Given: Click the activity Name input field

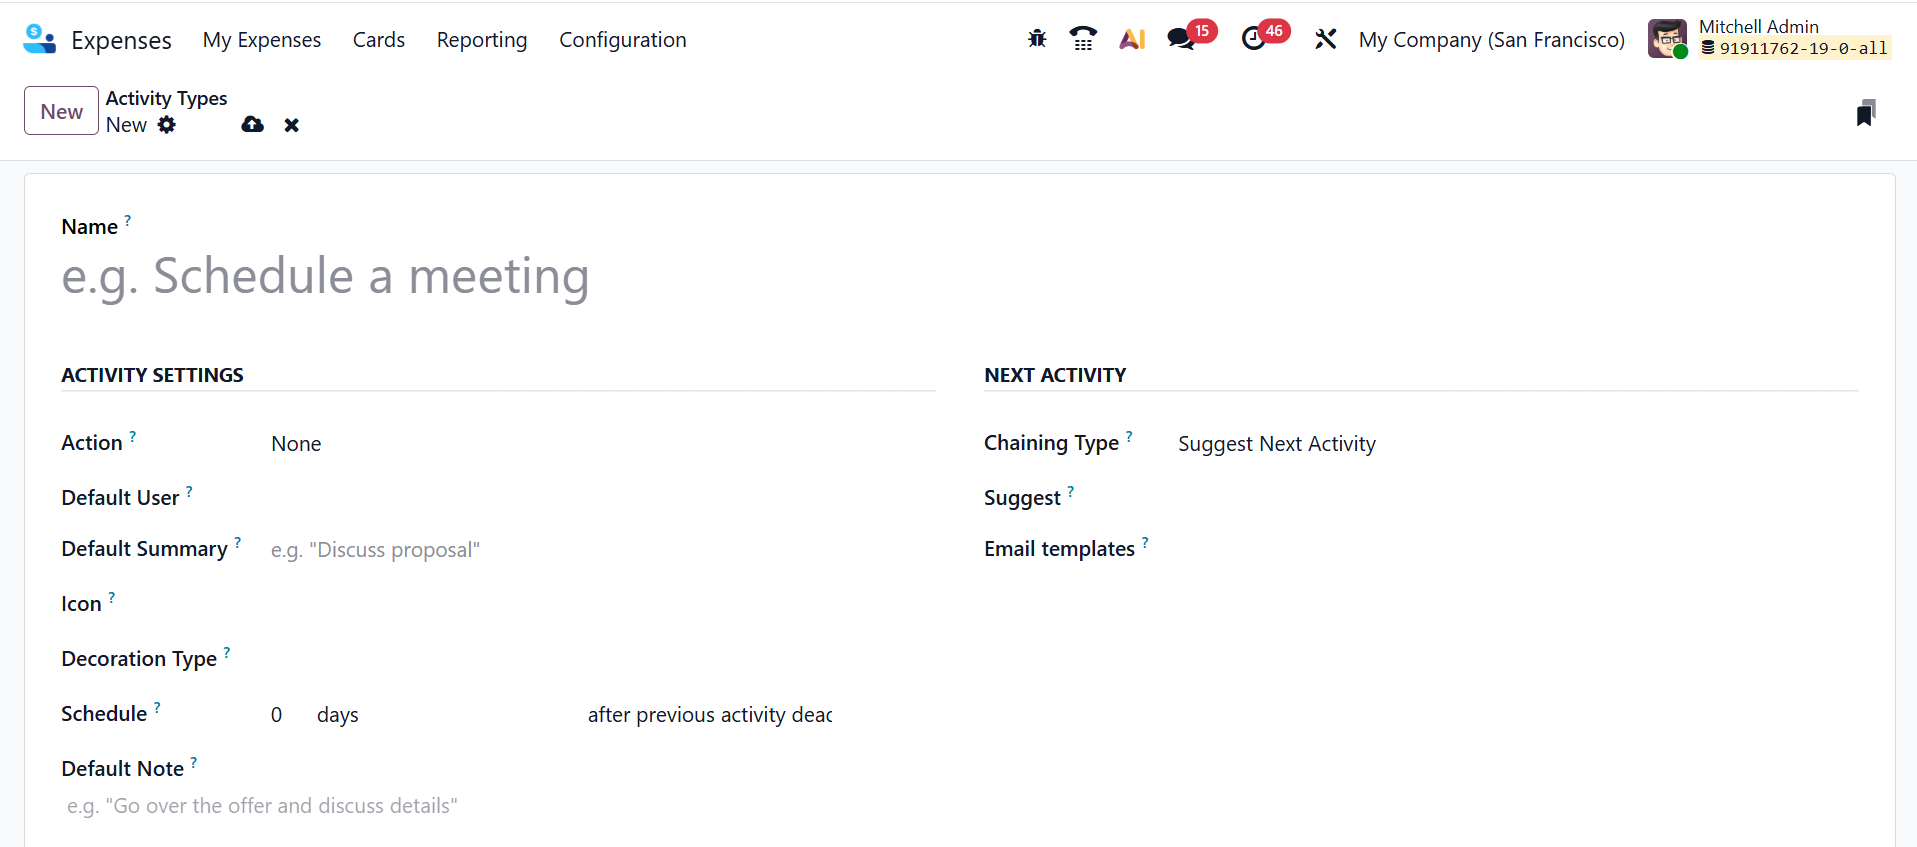Looking at the screenshot, I should pos(500,276).
